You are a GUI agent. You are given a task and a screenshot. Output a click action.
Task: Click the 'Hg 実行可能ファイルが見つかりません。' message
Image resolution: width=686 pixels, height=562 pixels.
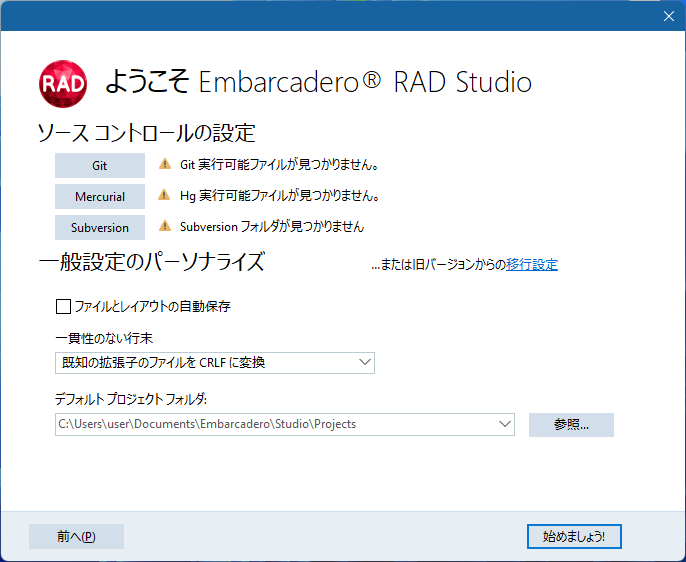tap(280, 195)
